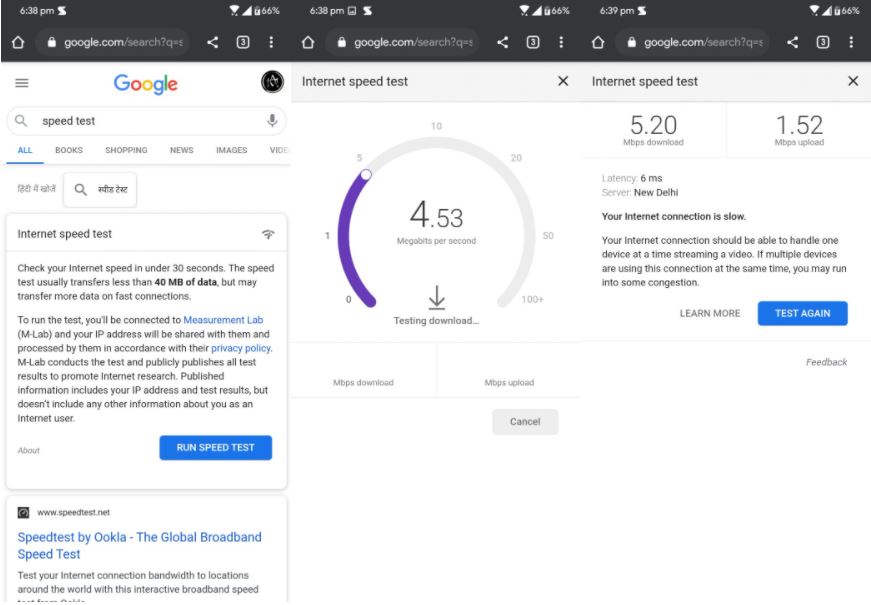
Task: Tap 6:39 pm clock in status bar
Action: coord(616,11)
